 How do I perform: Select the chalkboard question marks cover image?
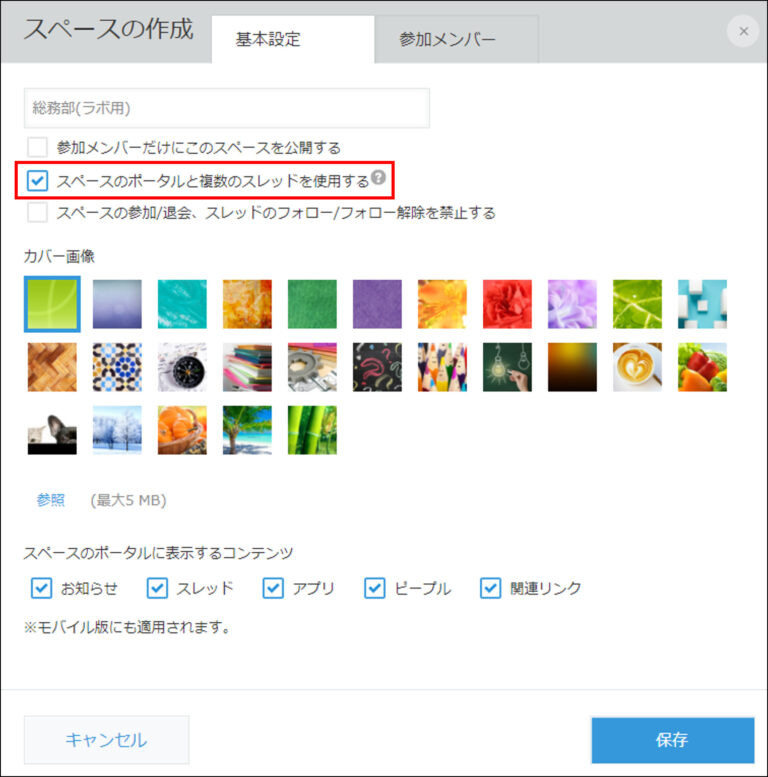tap(377, 367)
